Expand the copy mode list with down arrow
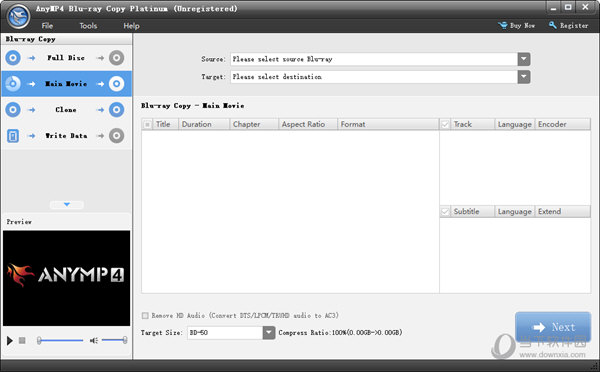This screenshot has height=372, width=600. coord(67,205)
